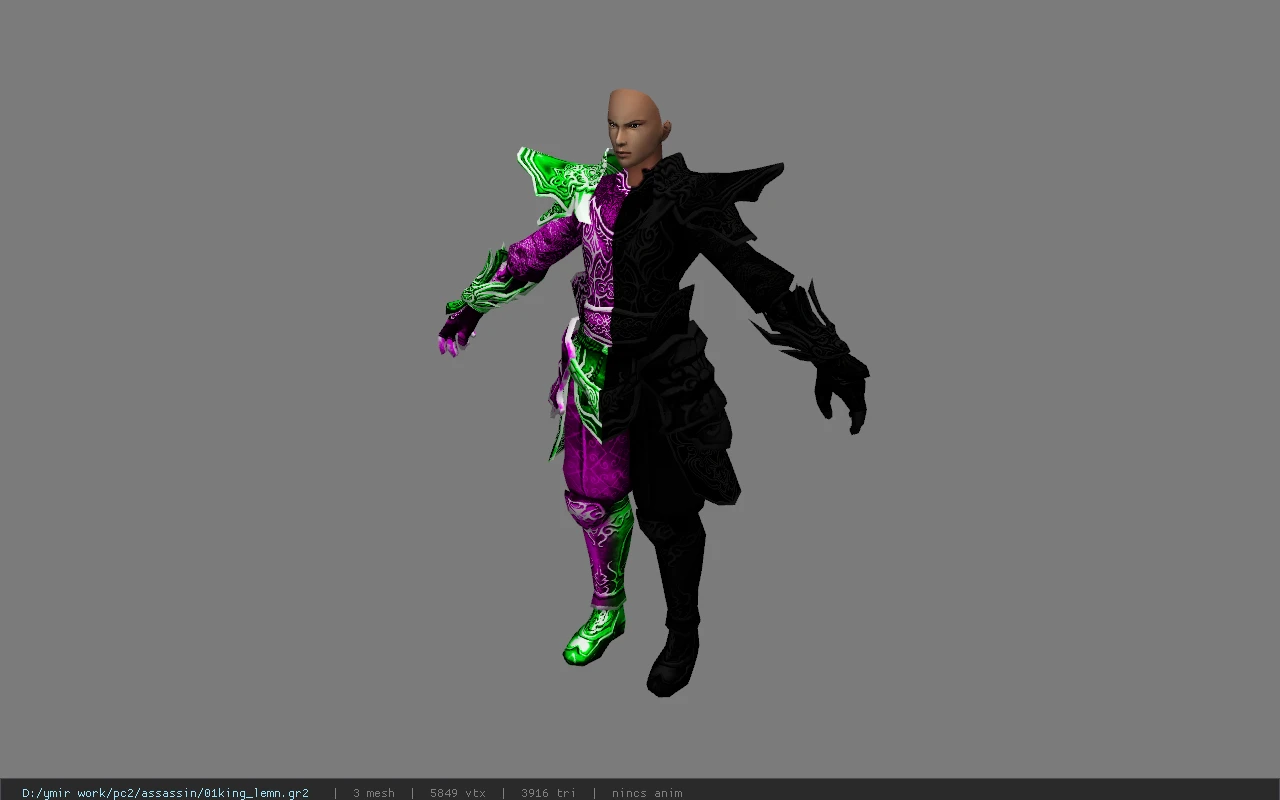Click the 3D character model's head
The height and width of the screenshot is (800, 1280).
(636, 127)
